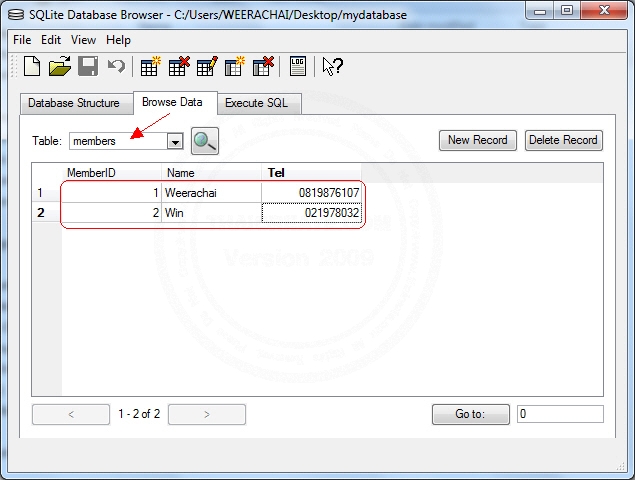Click the MemberID column header
The width and height of the screenshot is (635, 480).
coord(112,173)
